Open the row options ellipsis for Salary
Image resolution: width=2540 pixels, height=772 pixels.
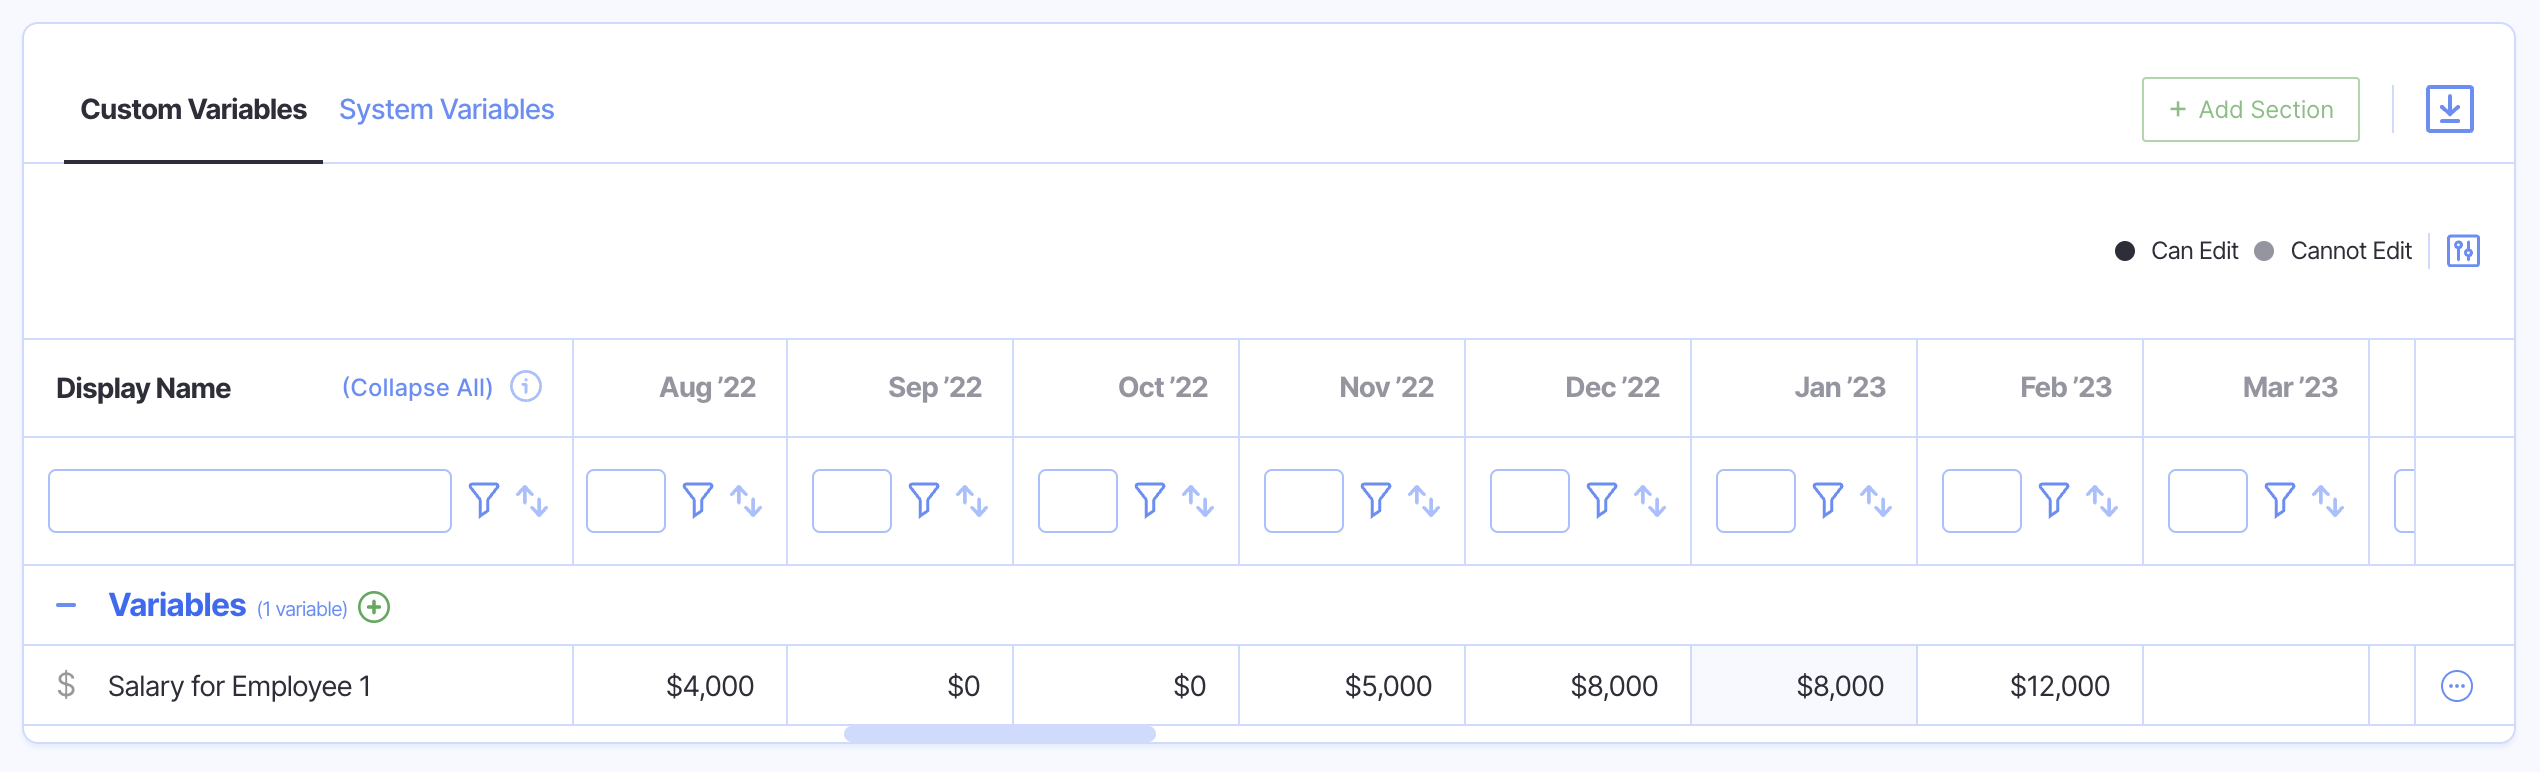[2456, 686]
